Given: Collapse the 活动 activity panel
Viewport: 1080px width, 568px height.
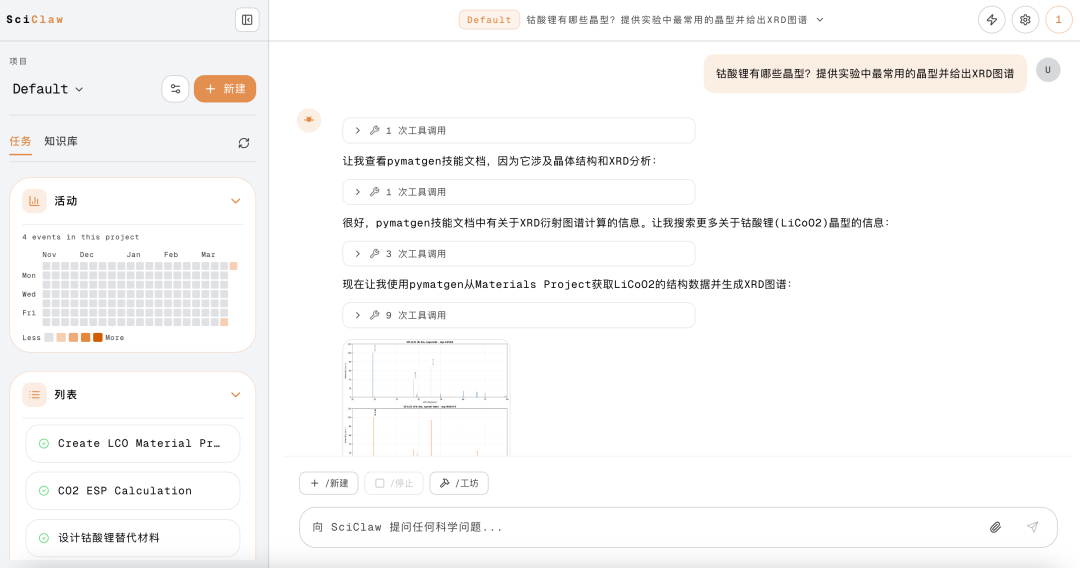Looking at the screenshot, I should pos(236,201).
